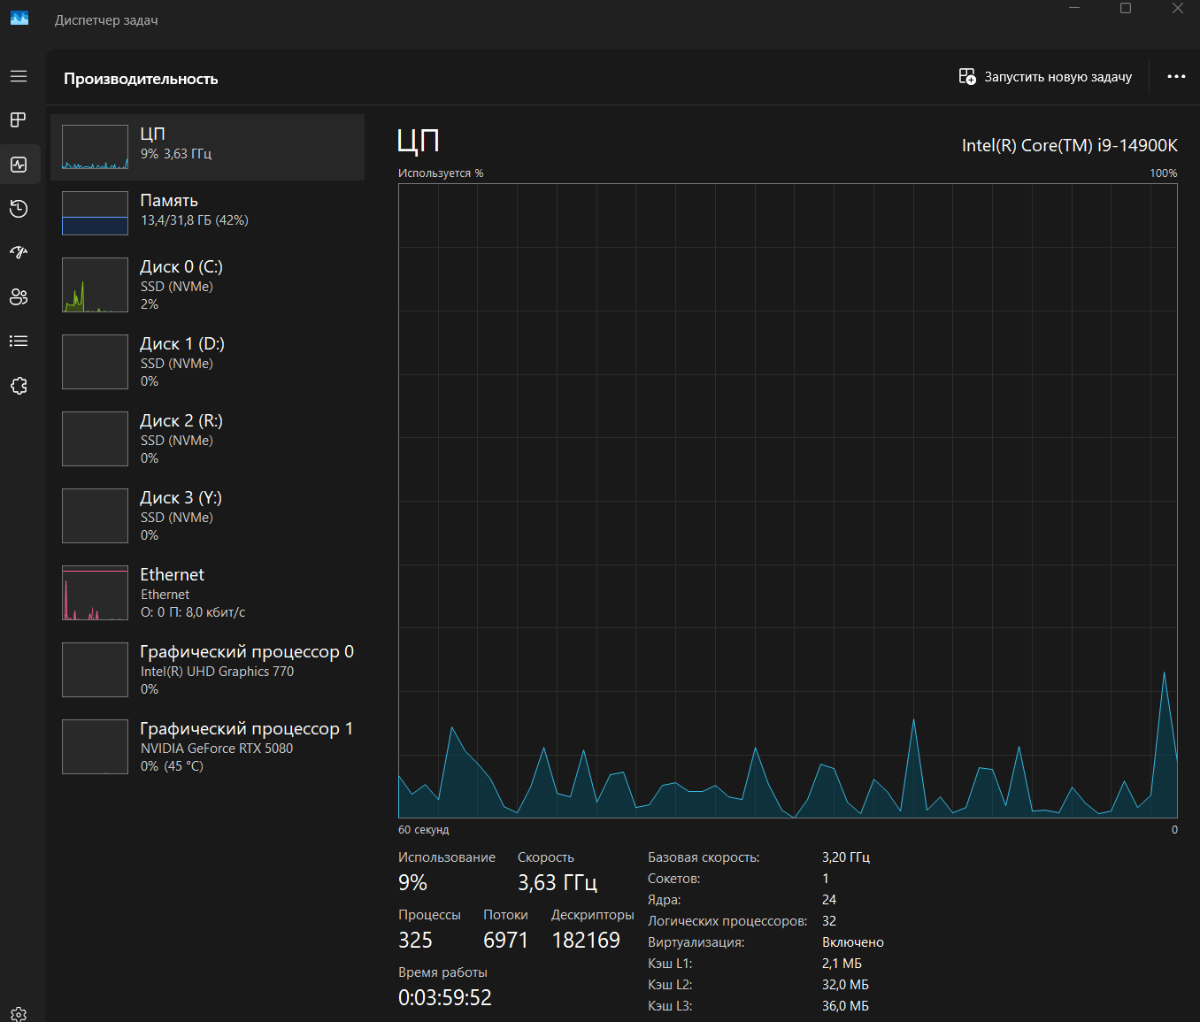Select the ЦП performance item

pyautogui.click(x=208, y=147)
